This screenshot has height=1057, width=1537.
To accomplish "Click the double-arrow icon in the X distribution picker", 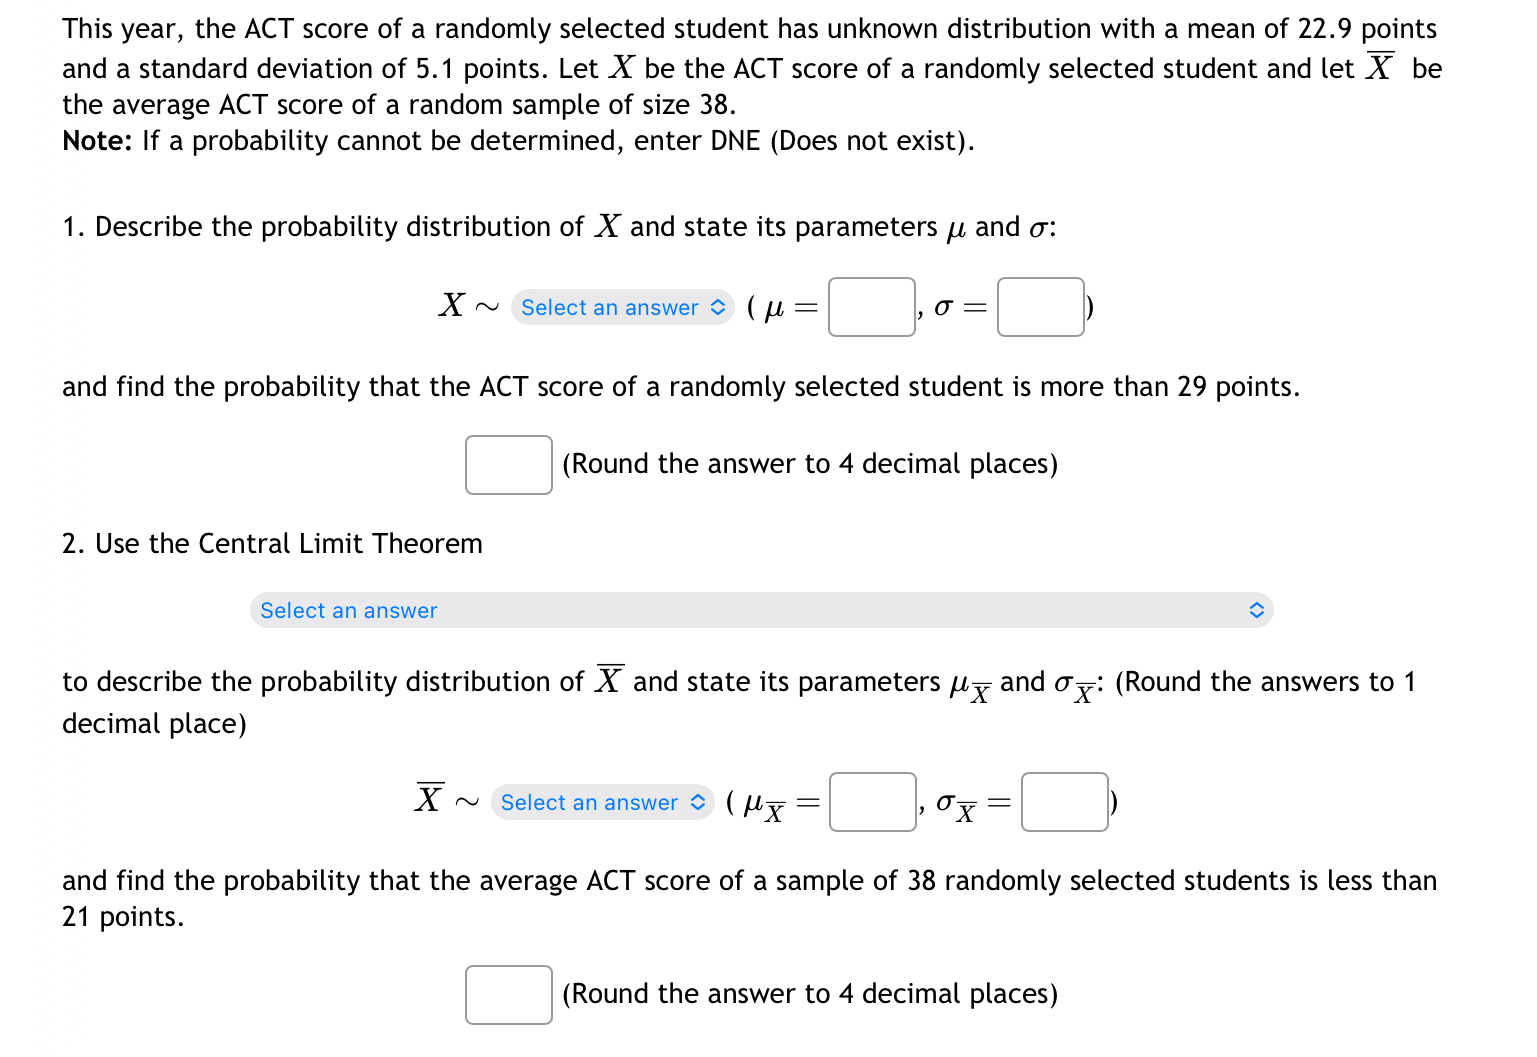I will (x=717, y=307).
